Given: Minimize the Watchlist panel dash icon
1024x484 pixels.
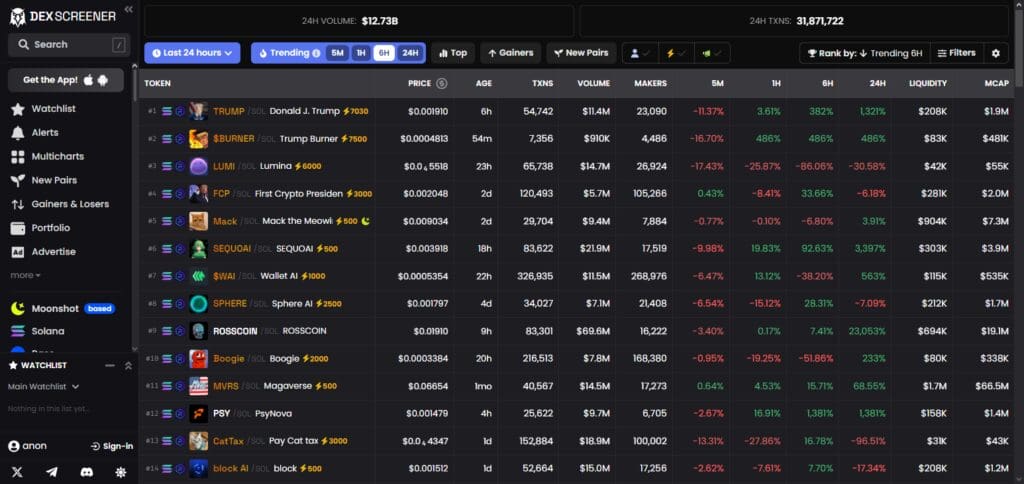Looking at the screenshot, I should (x=110, y=366).
